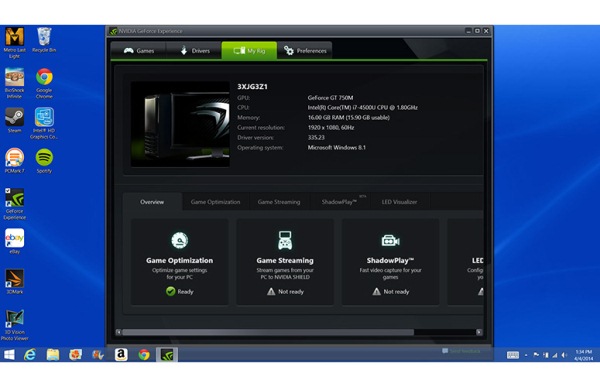
Task: Open Metro Last Light desktop icon
Action: (x=15, y=43)
